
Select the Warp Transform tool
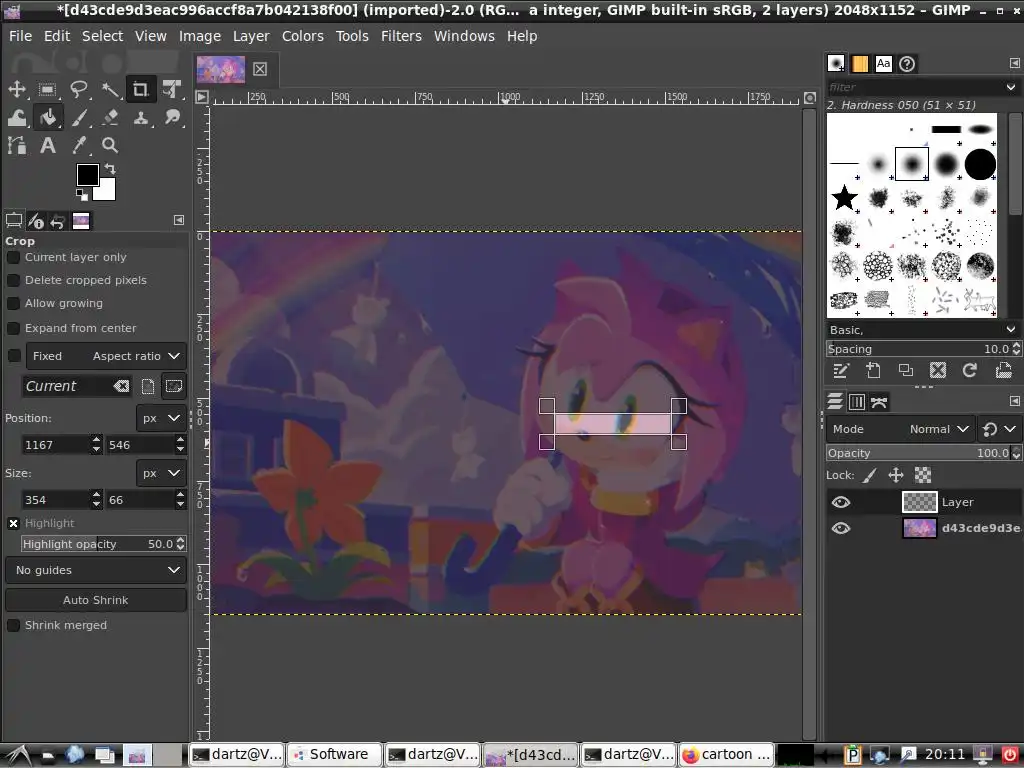point(17,118)
